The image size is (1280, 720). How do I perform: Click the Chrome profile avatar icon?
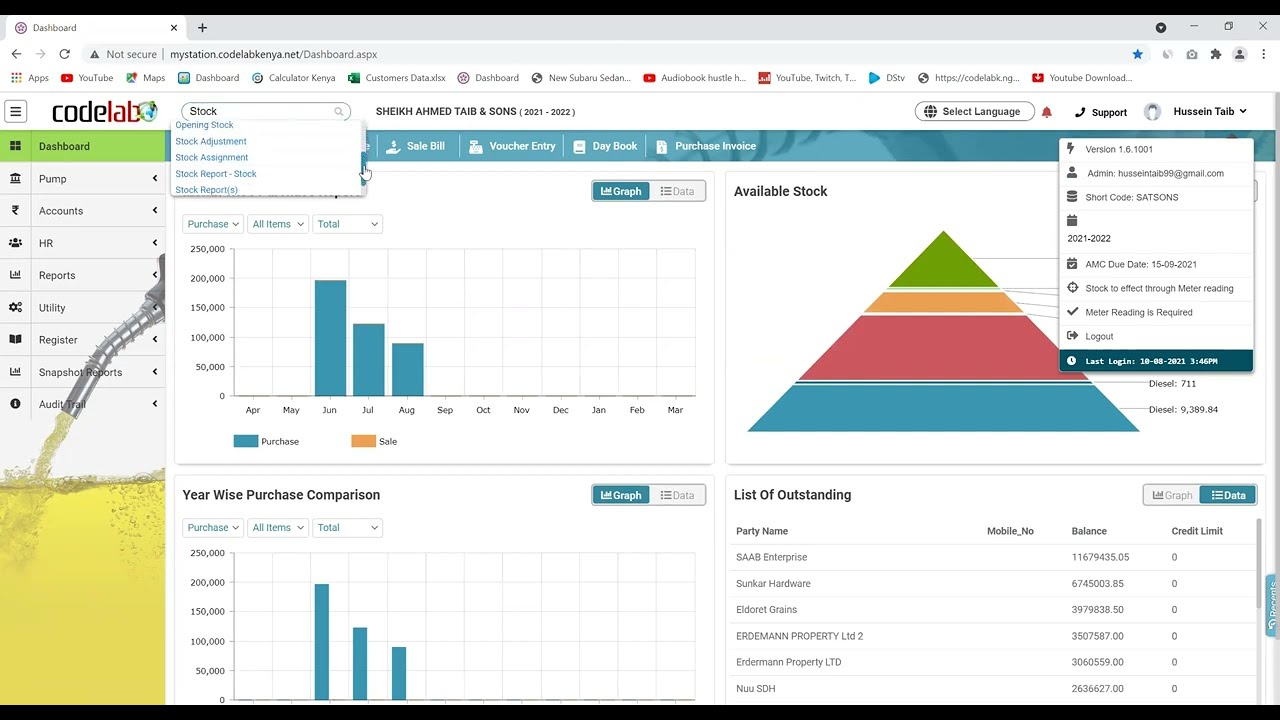point(1240,54)
